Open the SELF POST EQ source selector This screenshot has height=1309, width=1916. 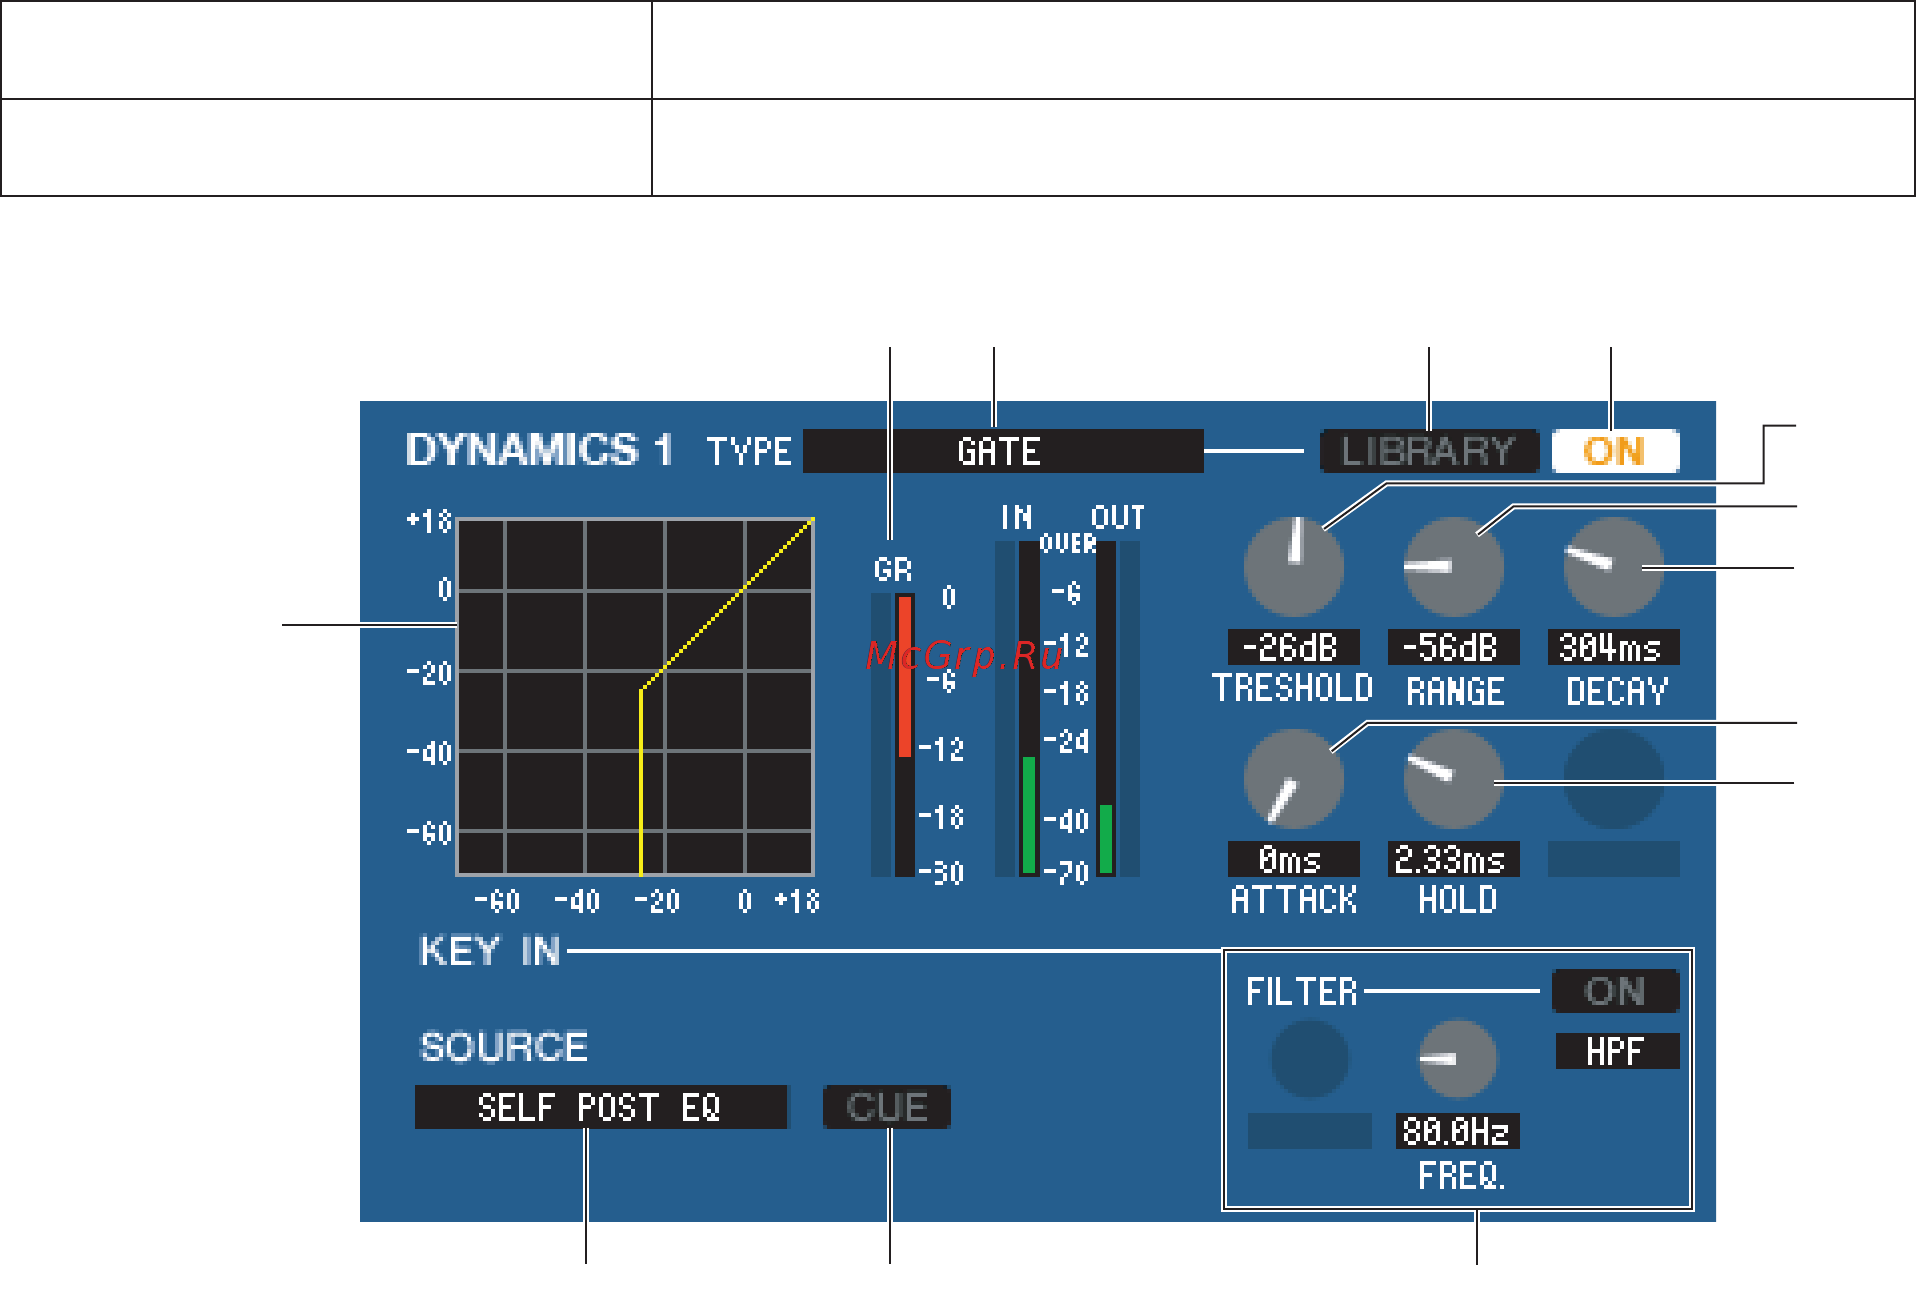click(601, 1107)
